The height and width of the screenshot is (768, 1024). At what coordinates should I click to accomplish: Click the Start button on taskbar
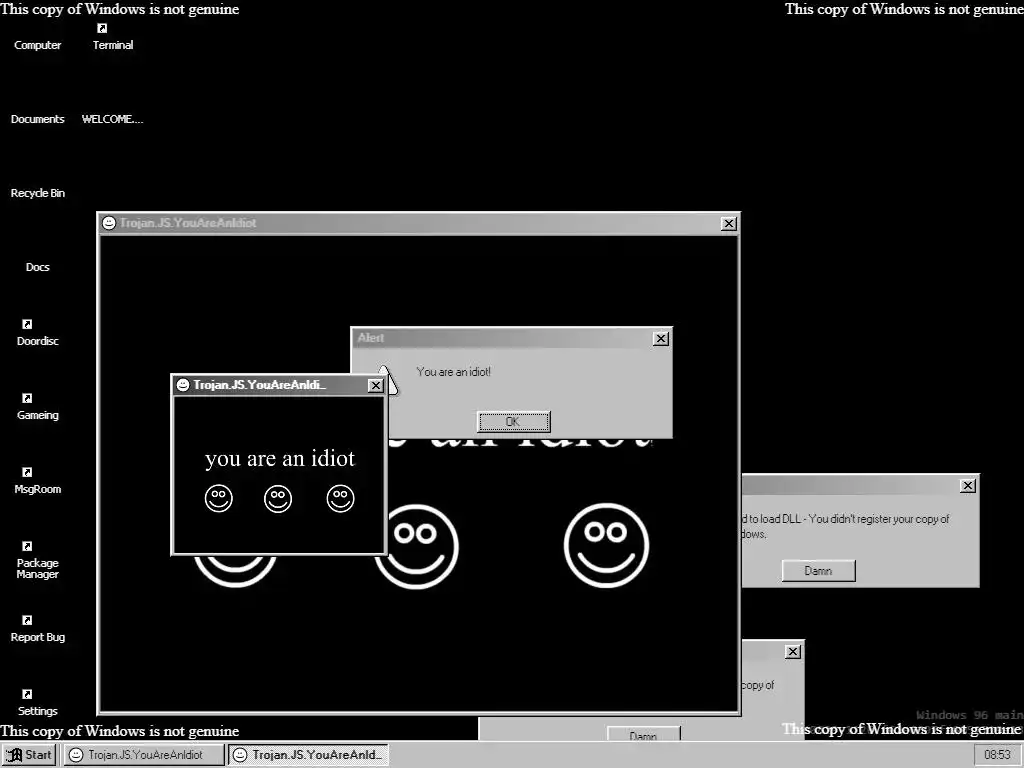coord(29,755)
